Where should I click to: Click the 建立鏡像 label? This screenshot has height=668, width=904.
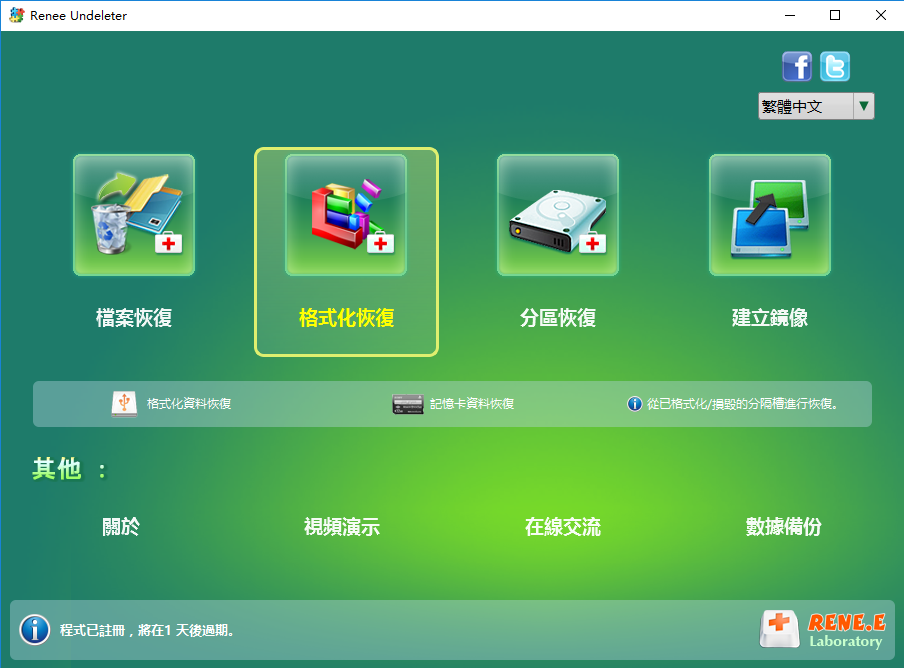click(x=770, y=318)
